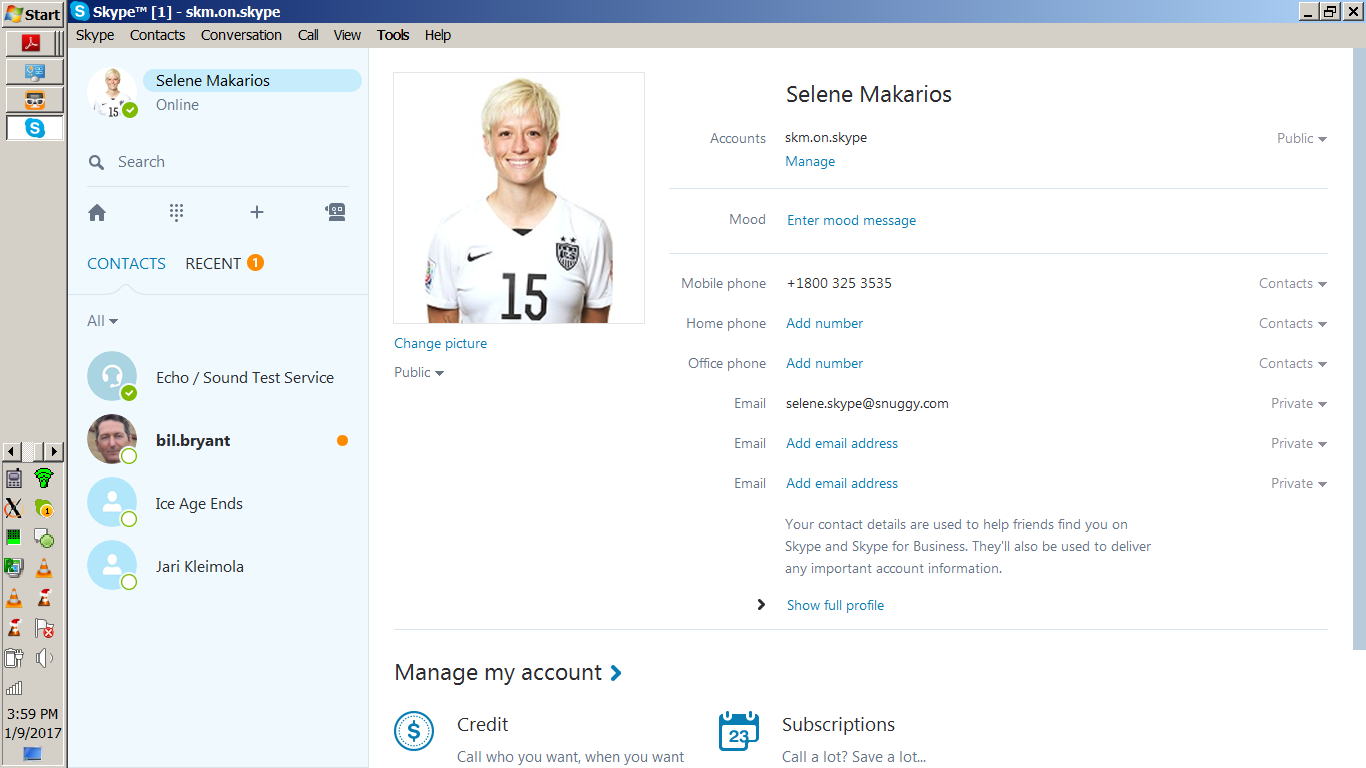Click the clock showing 3:59 PM
The width and height of the screenshot is (1366, 768).
pos(33,714)
